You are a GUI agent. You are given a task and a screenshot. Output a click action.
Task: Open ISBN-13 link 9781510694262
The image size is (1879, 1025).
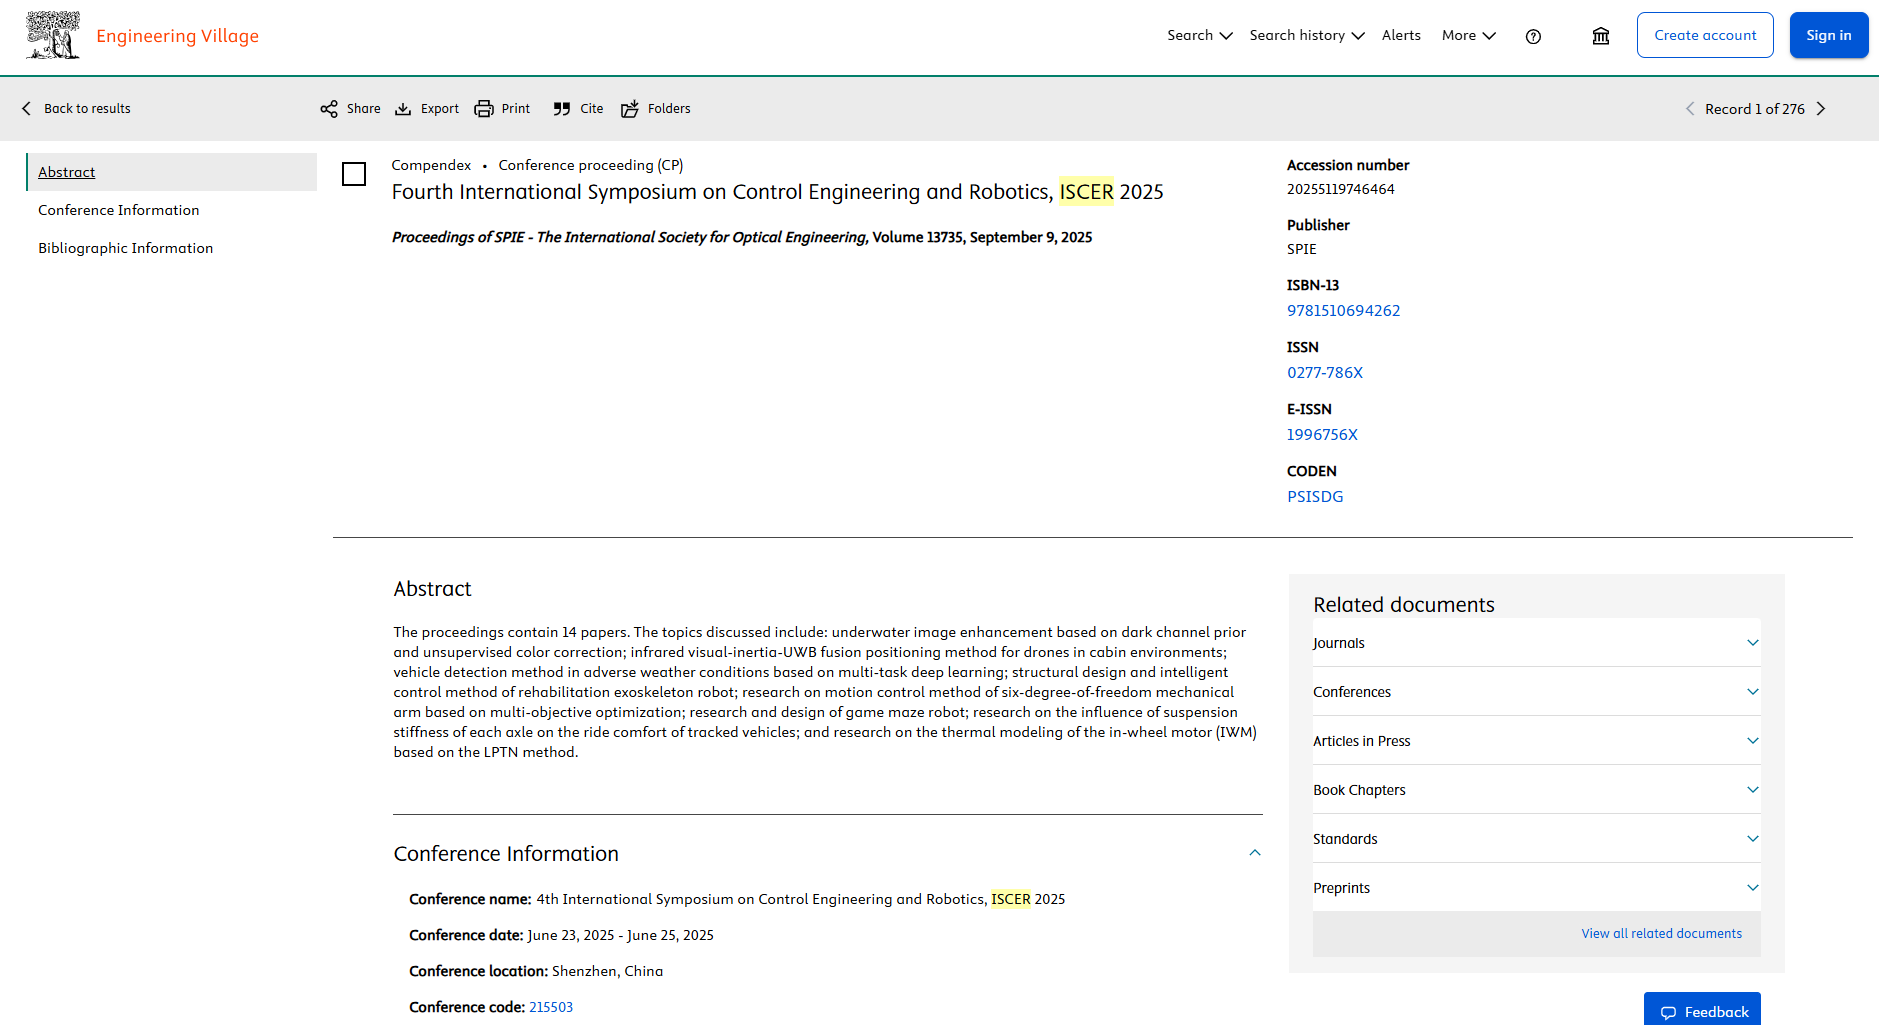1343,311
